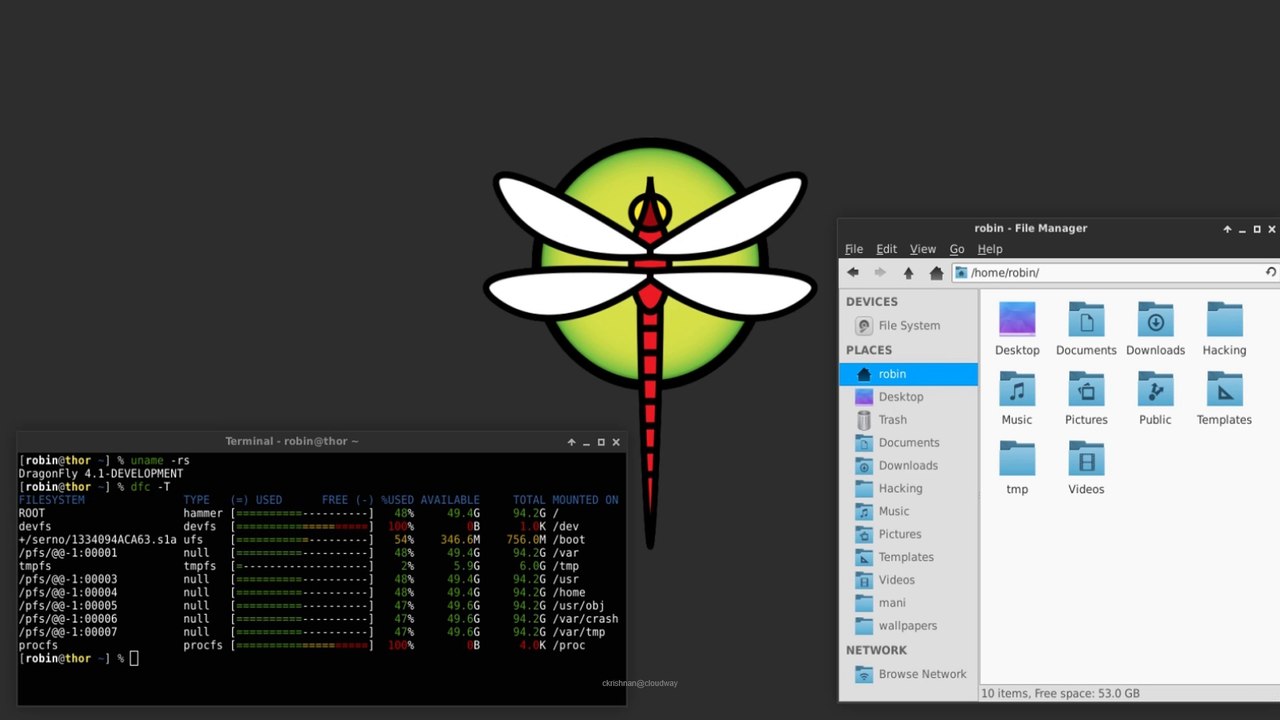Select Documents in the Places sidebar
The image size is (1280, 720).
(x=908, y=443)
